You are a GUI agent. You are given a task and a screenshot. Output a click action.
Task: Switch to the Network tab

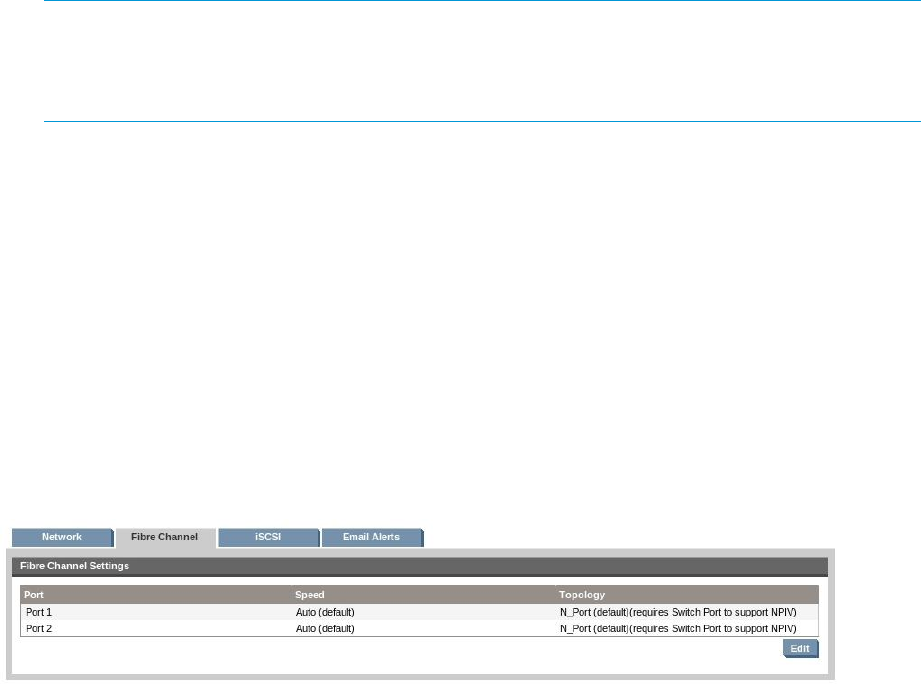pyautogui.click(x=62, y=537)
